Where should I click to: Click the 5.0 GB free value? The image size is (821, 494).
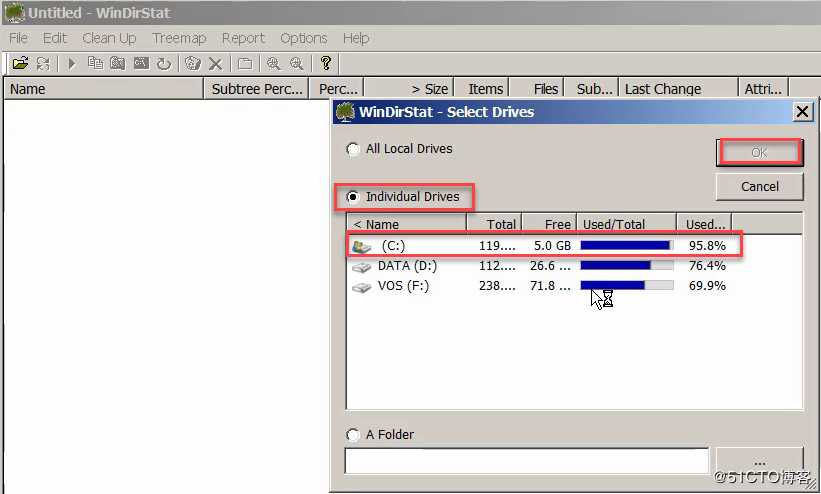[552, 246]
